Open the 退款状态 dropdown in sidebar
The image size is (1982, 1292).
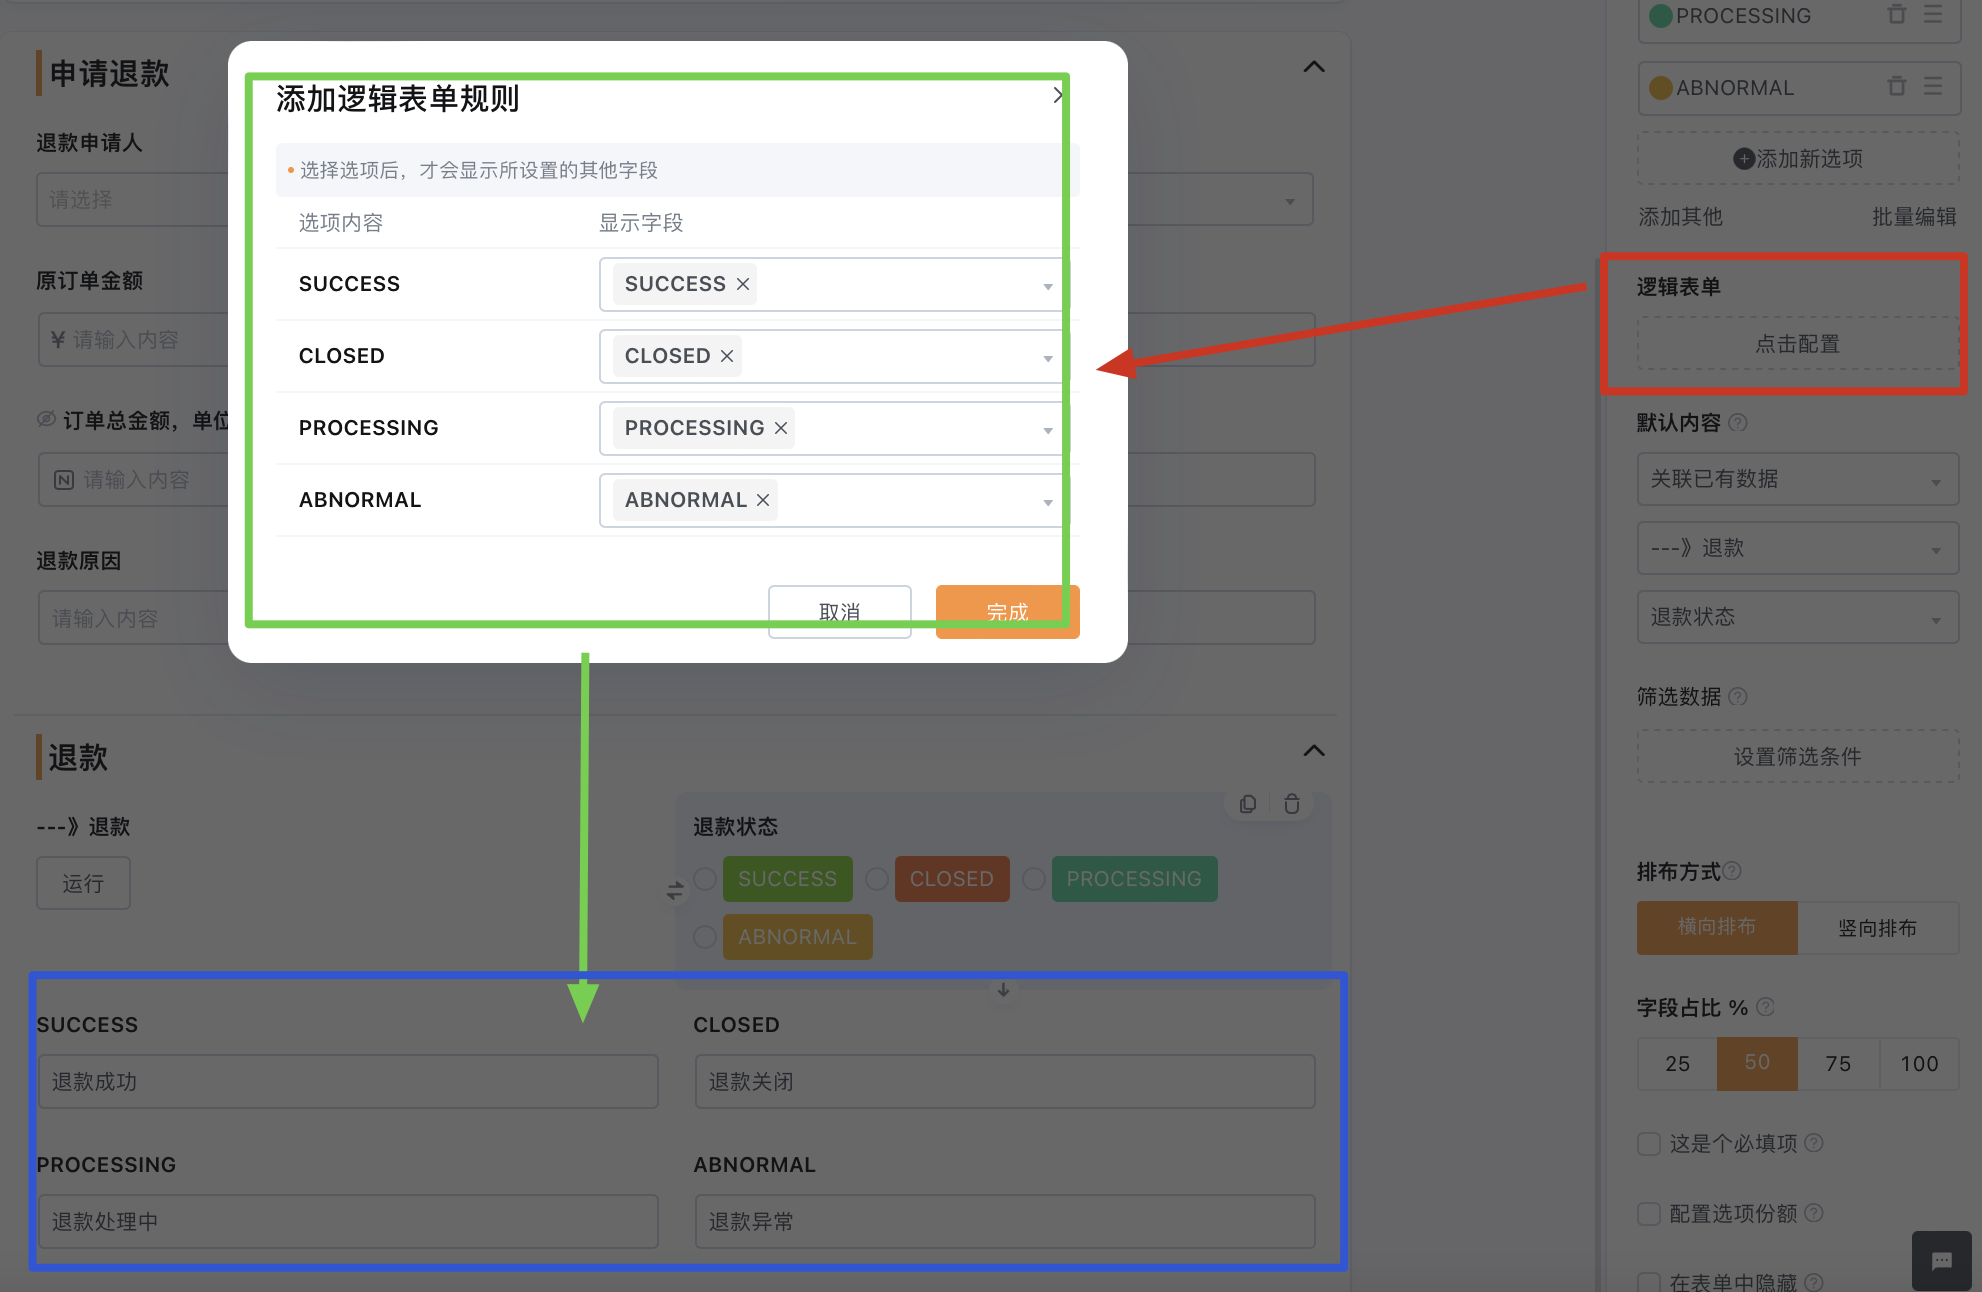[x=1798, y=617]
